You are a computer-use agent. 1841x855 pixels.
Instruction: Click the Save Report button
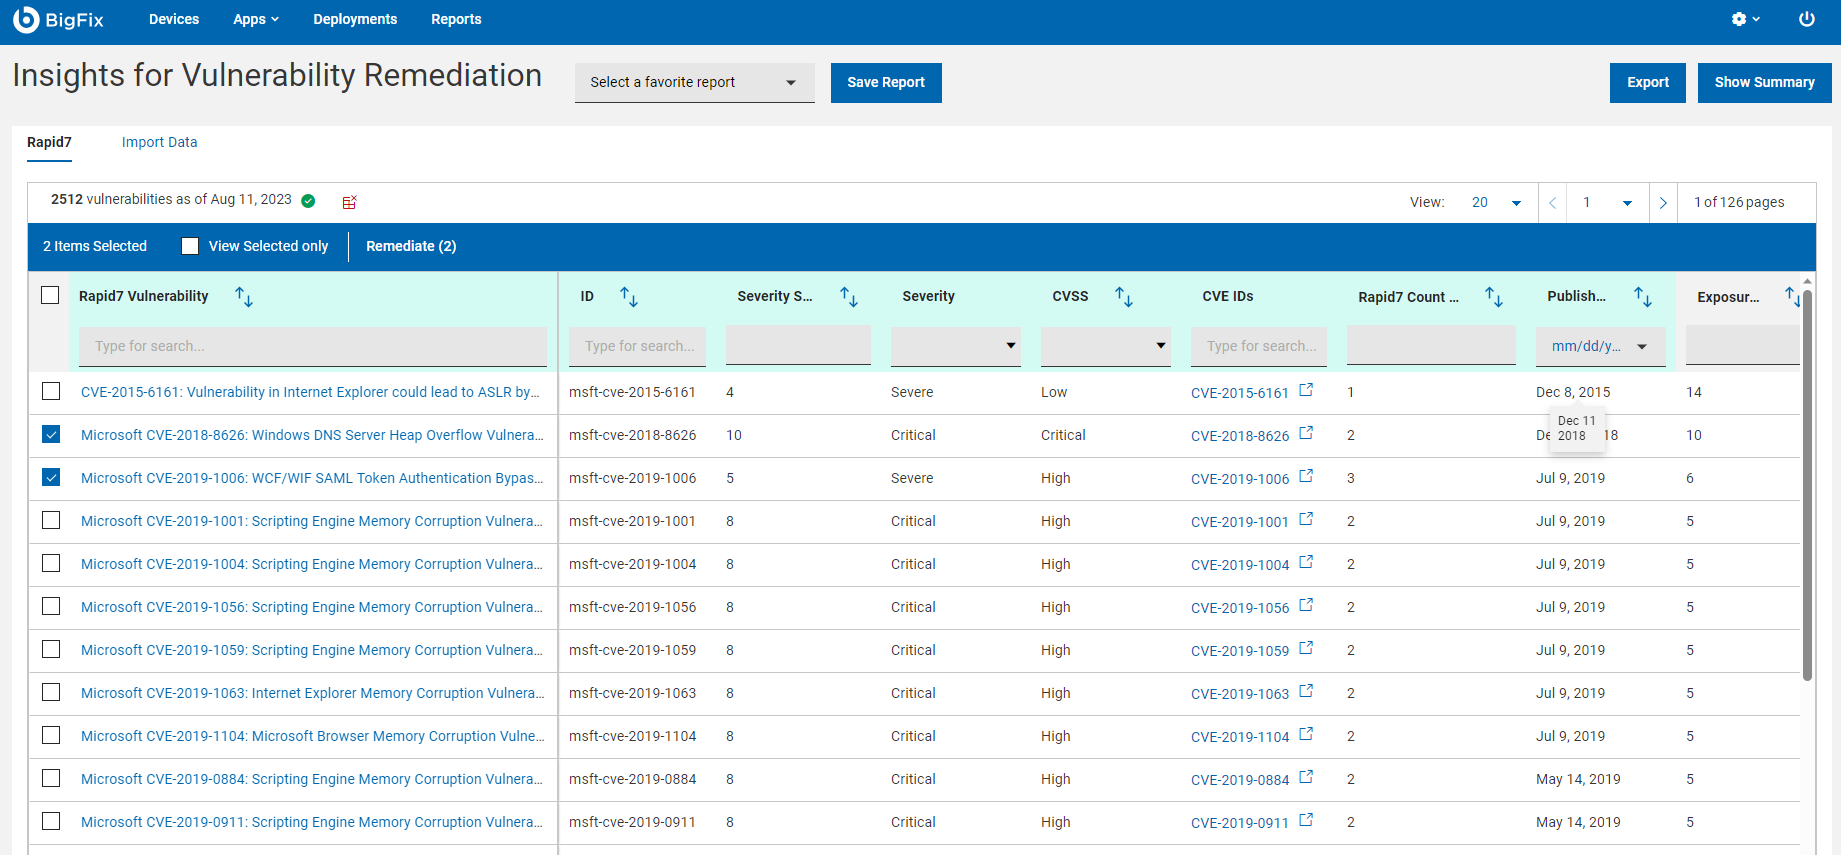coord(885,83)
